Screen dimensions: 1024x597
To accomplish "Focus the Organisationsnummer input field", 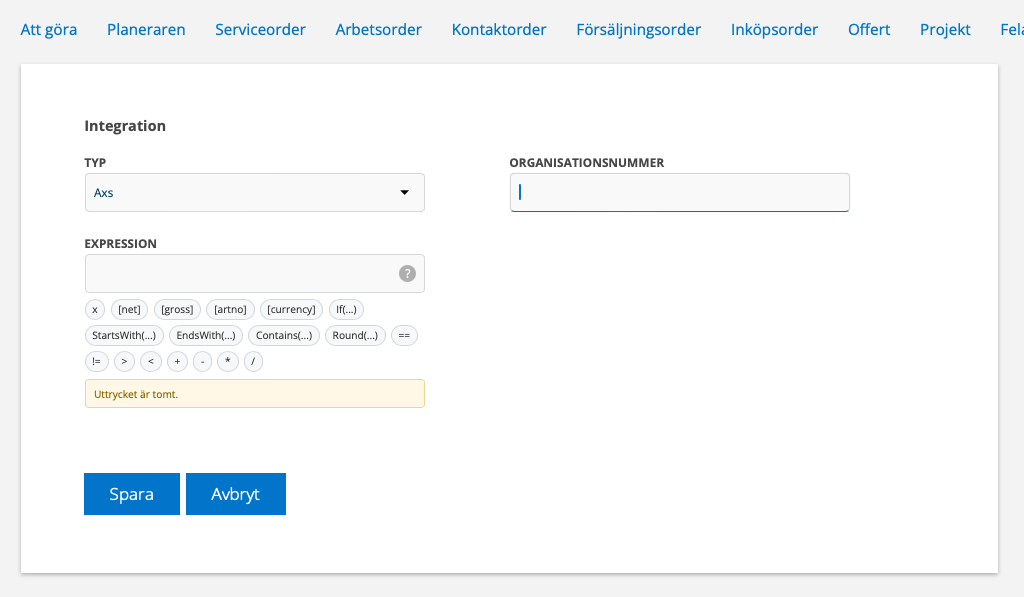I will click(x=679, y=192).
